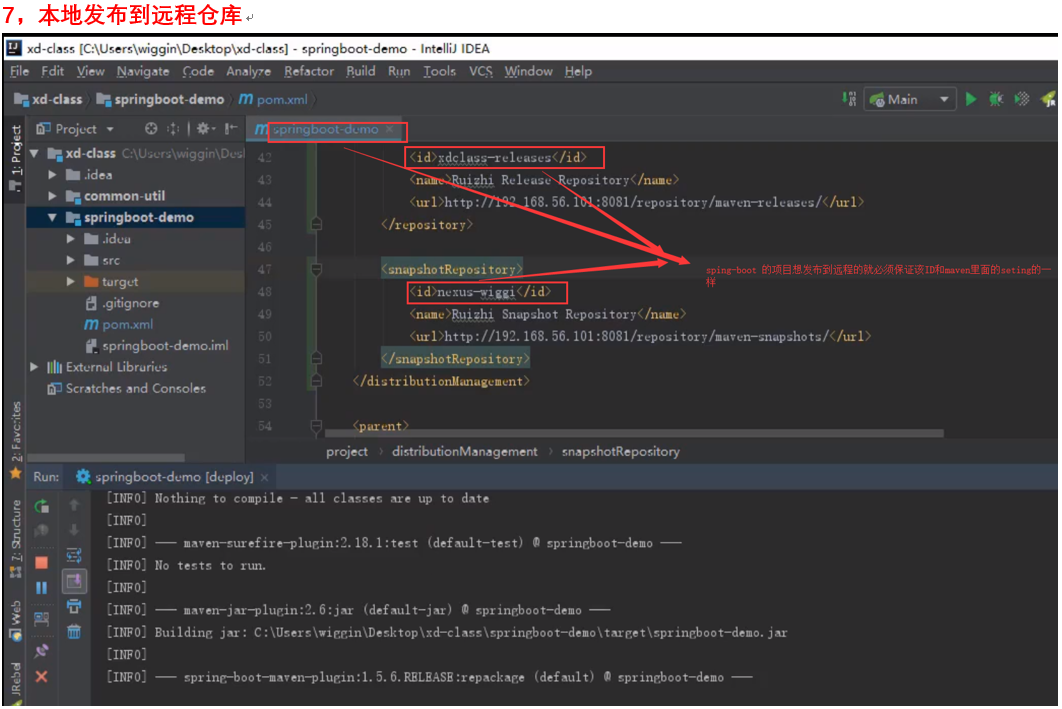The image size is (1062, 709).
Task: Print console output using the printer icon
Action: pyautogui.click(x=74, y=606)
